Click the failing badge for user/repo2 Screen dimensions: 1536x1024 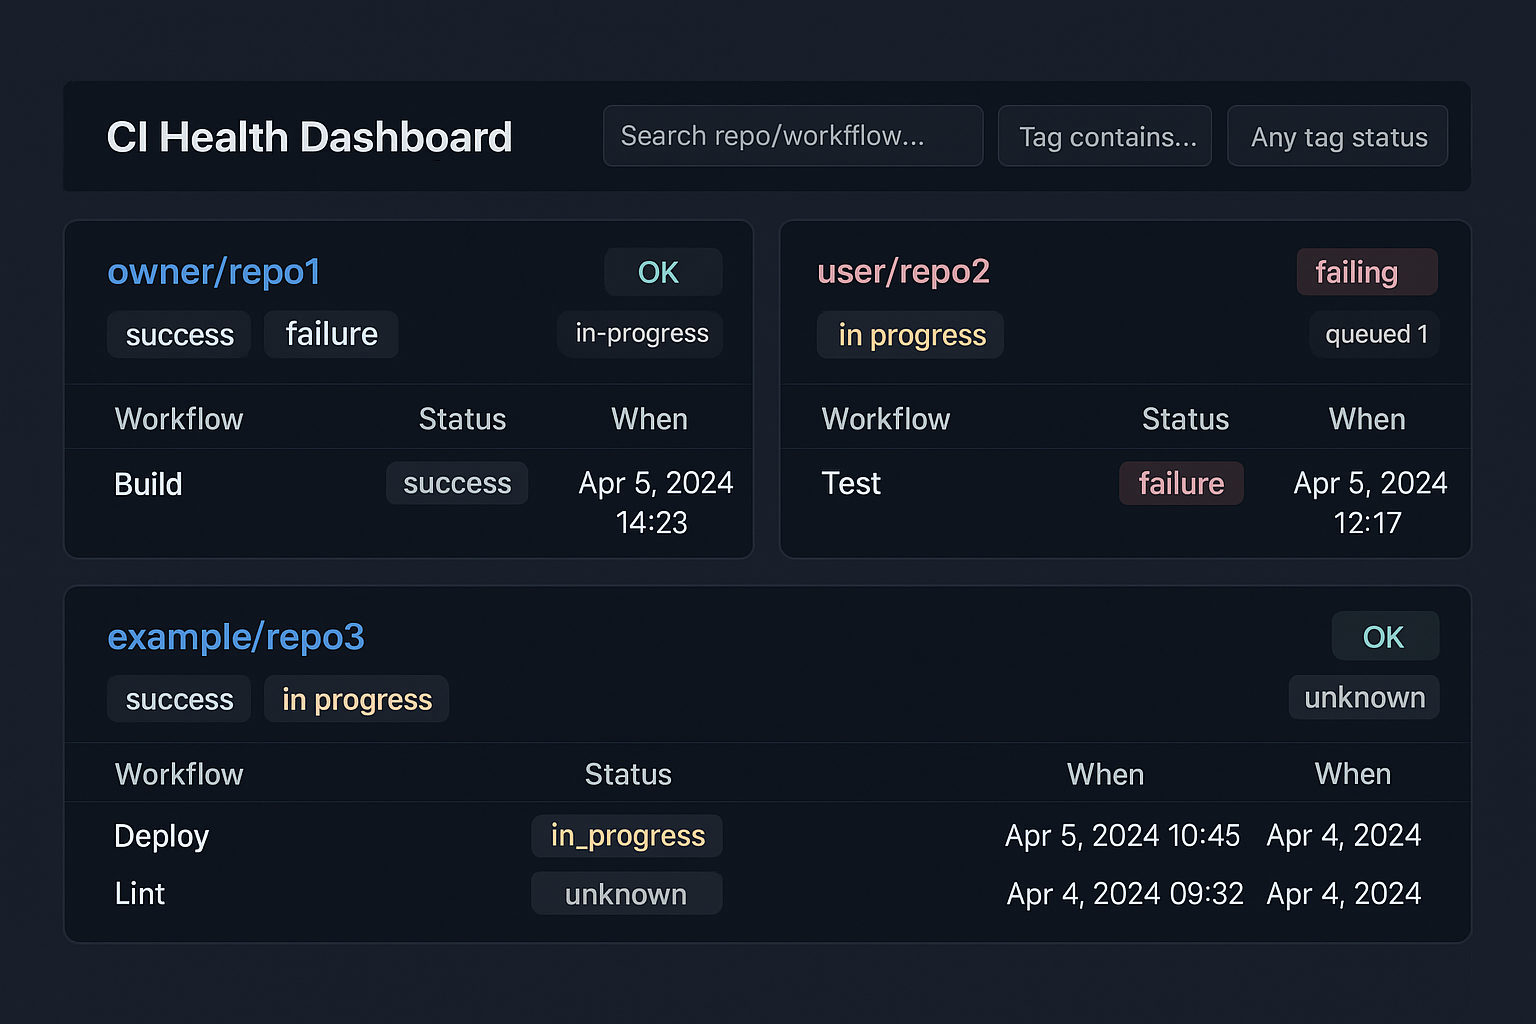[1367, 271]
